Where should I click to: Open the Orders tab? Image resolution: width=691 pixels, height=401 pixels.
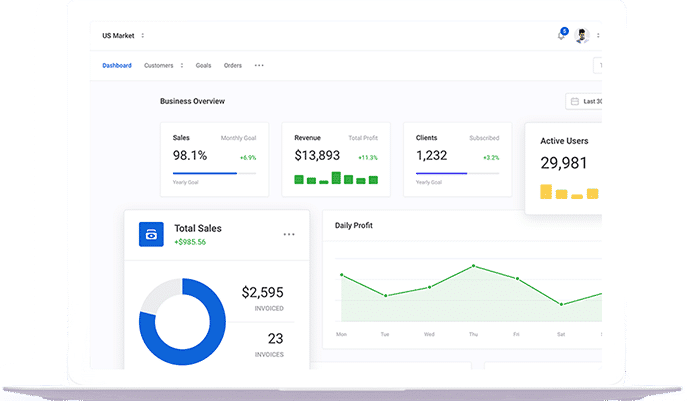click(233, 66)
